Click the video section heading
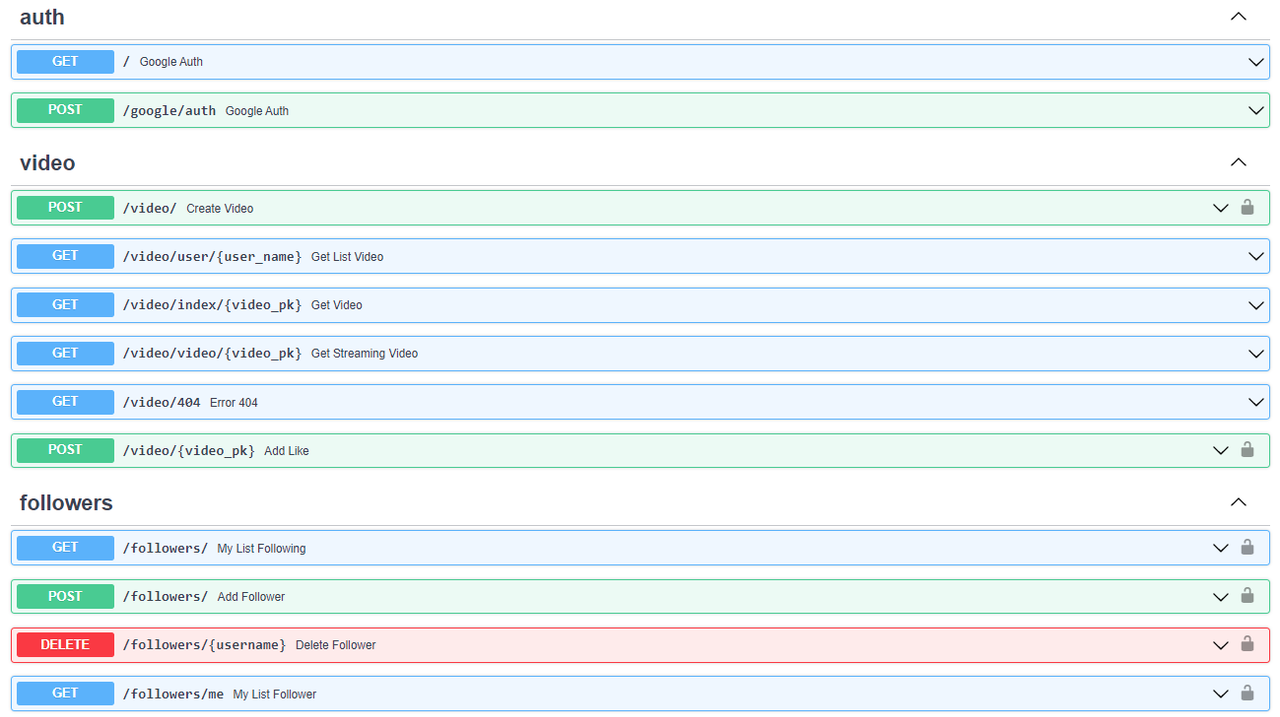This screenshot has height=717, width=1280. [47, 162]
